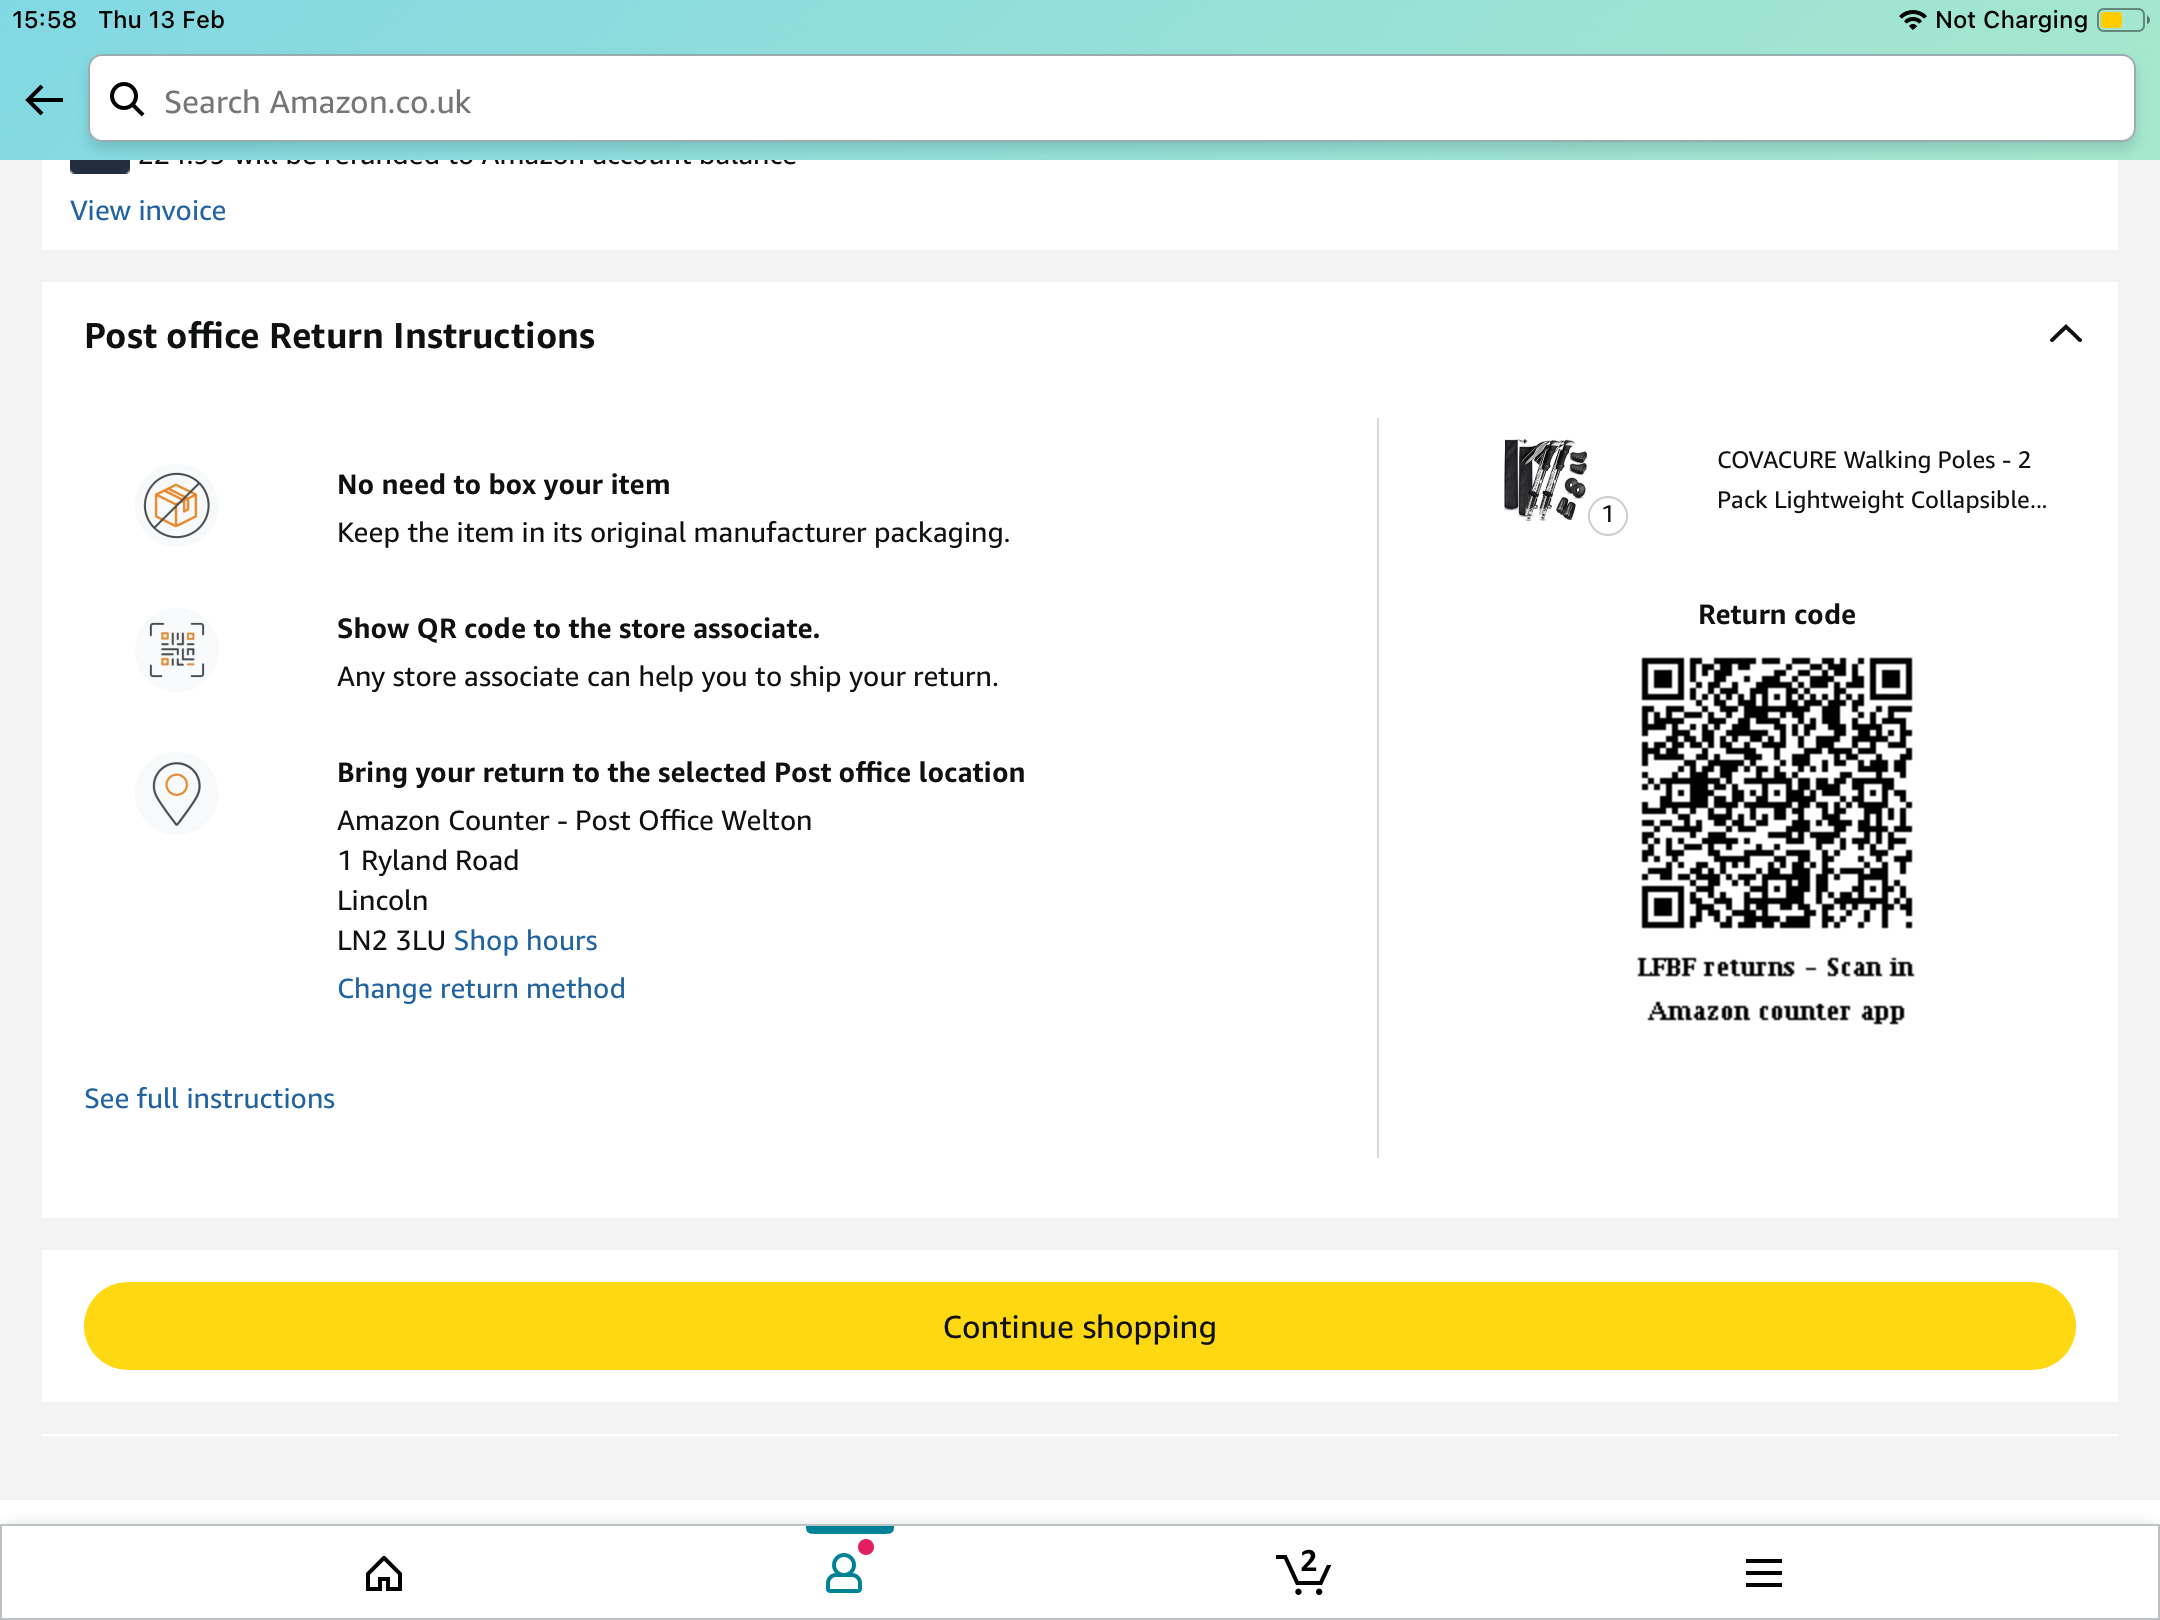This screenshot has height=1620, width=2160.
Task: Go back using the left arrow
Action: click(x=44, y=100)
